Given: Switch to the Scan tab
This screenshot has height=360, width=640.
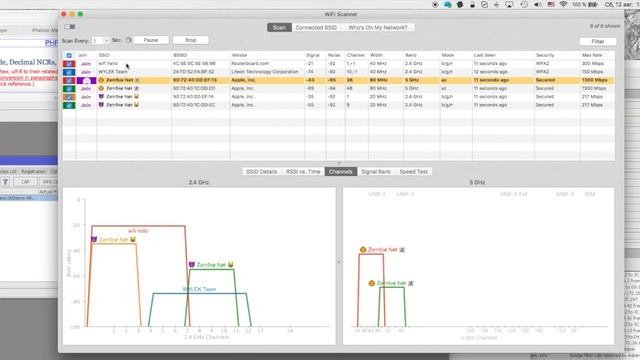Looking at the screenshot, I should click(279, 27).
